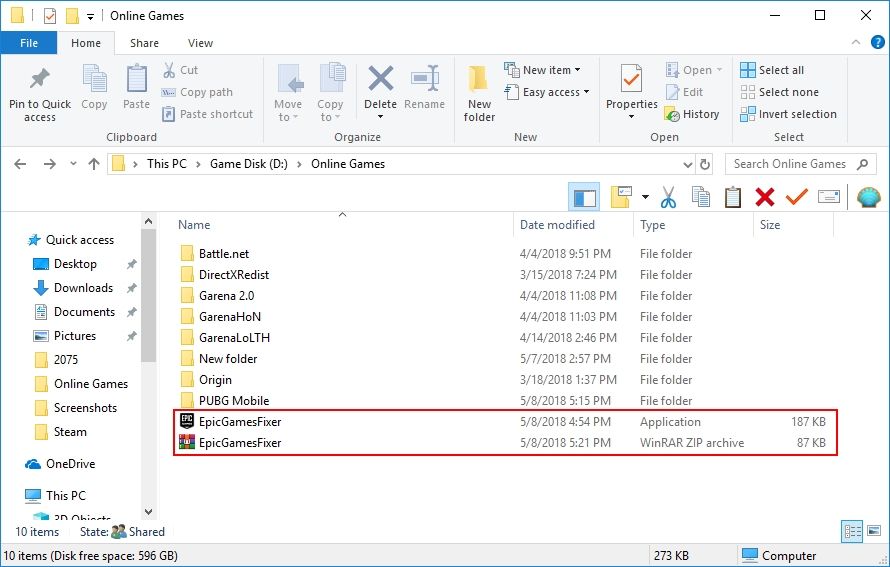Select Cut in the Clipboard group
Viewport: 890px width, 567px height.
pos(180,70)
